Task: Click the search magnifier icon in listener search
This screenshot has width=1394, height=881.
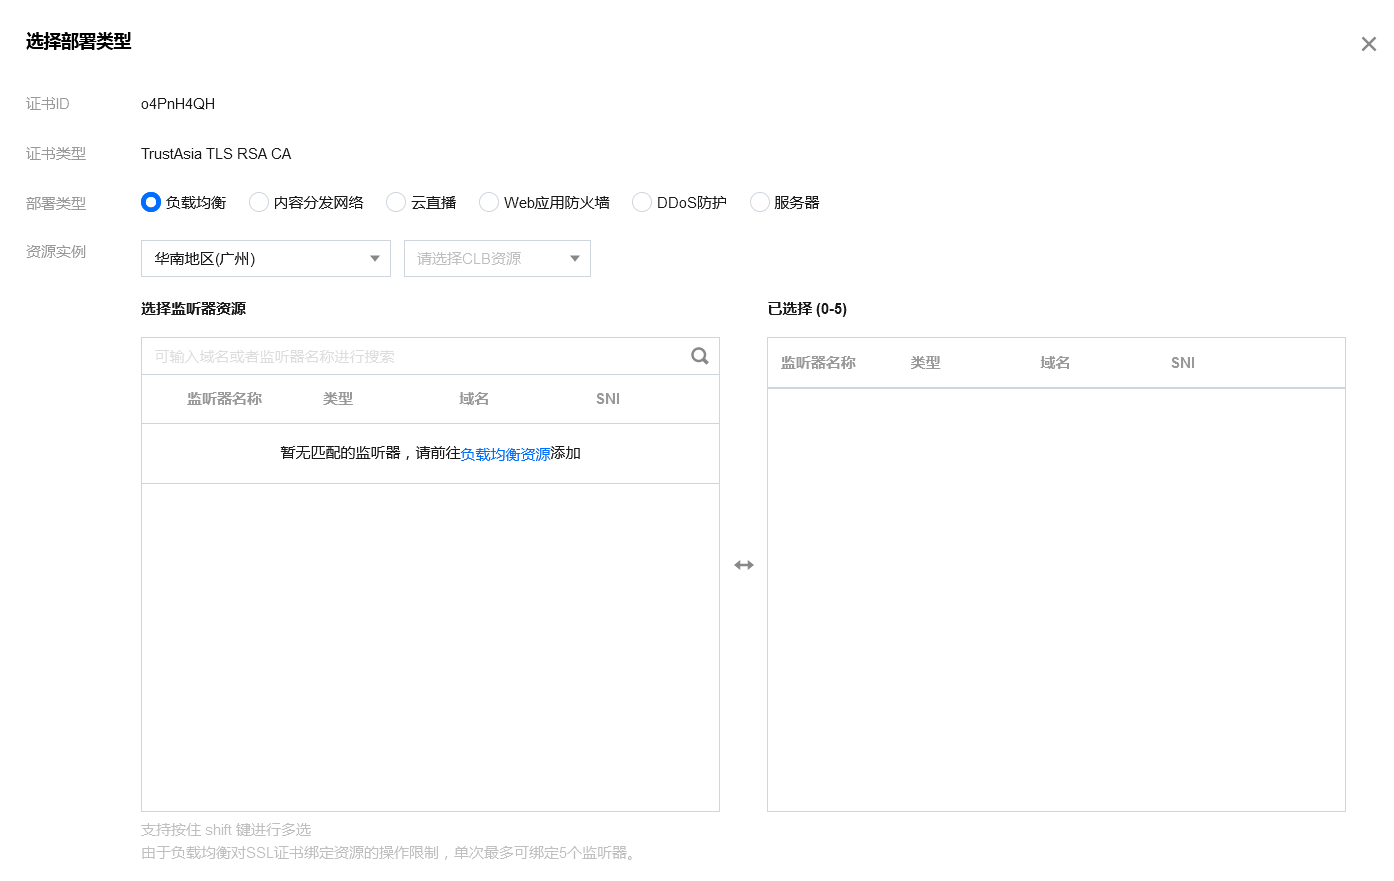Action: tap(700, 356)
